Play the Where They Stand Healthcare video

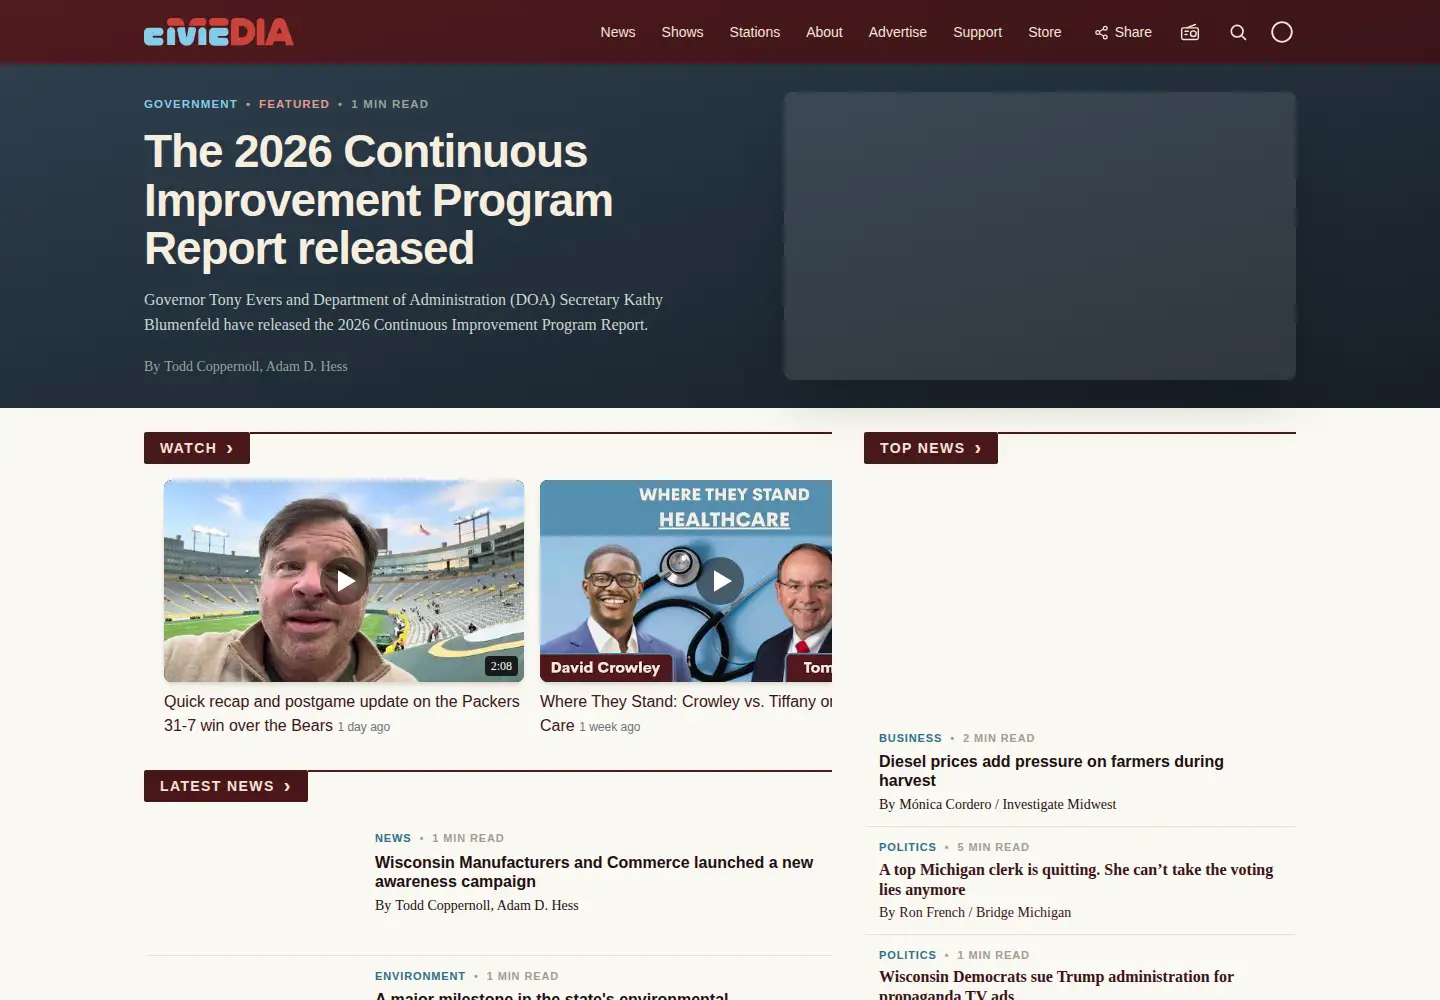point(720,580)
